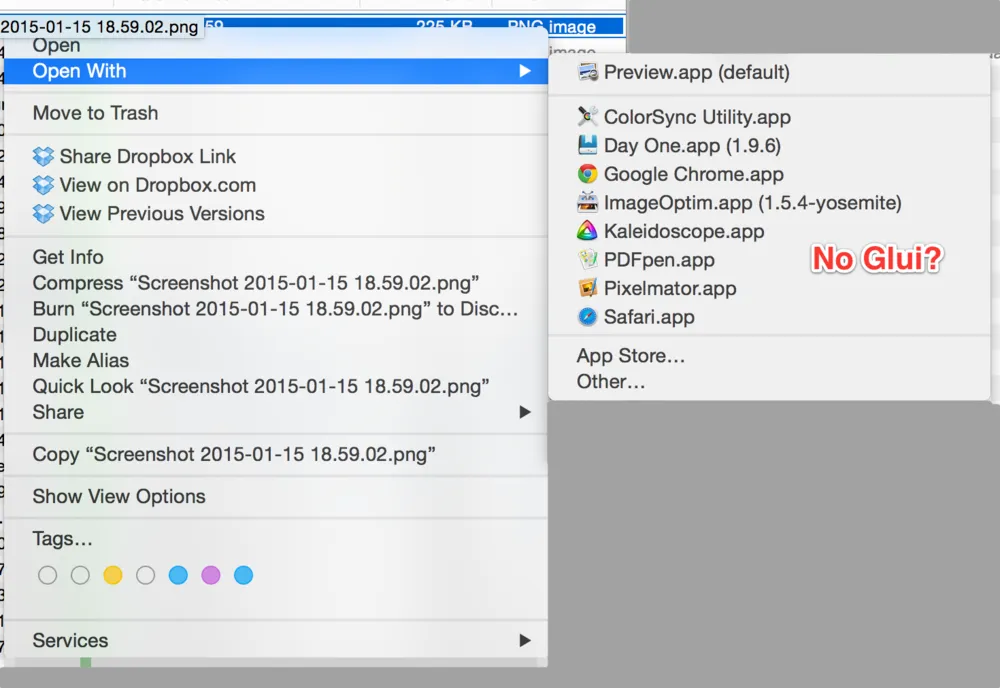Apply the yellow tag color
Screen dimensions: 1000x688
[113, 575]
